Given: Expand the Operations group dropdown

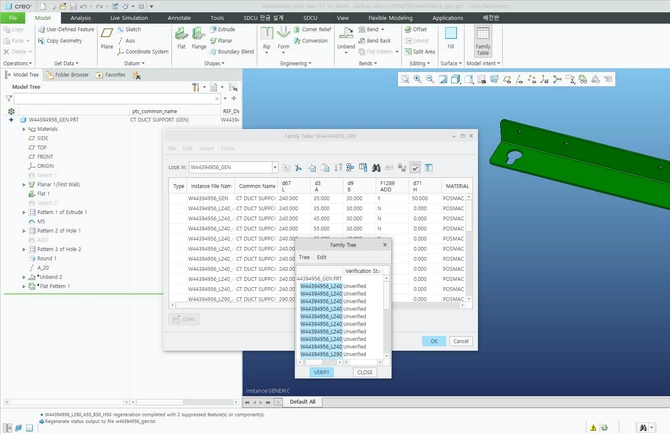Looking at the screenshot, I should tap(18, 63).
